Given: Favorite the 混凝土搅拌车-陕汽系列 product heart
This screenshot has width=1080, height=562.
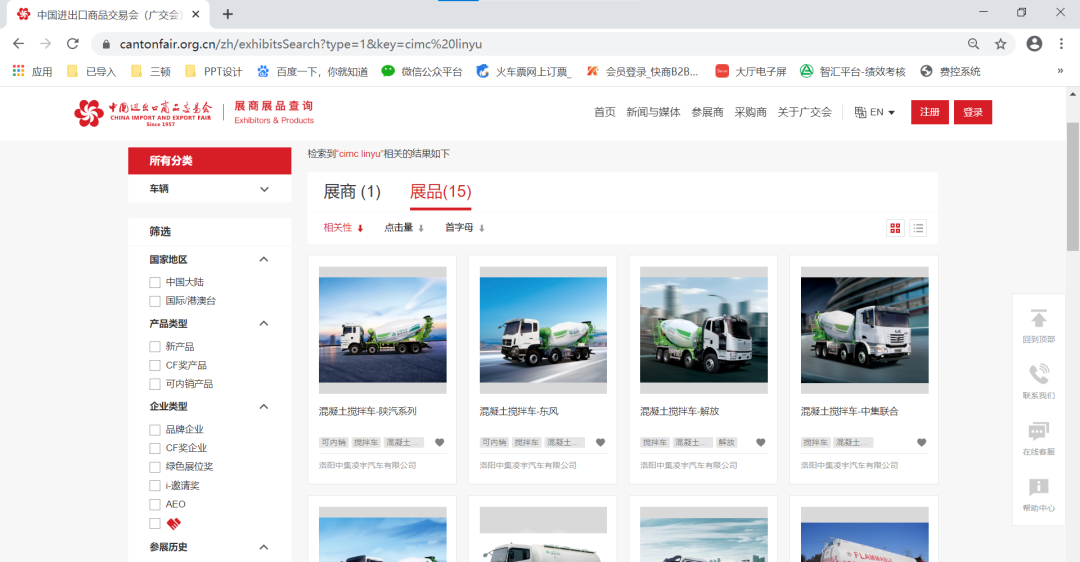Looking at the screenshot, I should 439,443.
